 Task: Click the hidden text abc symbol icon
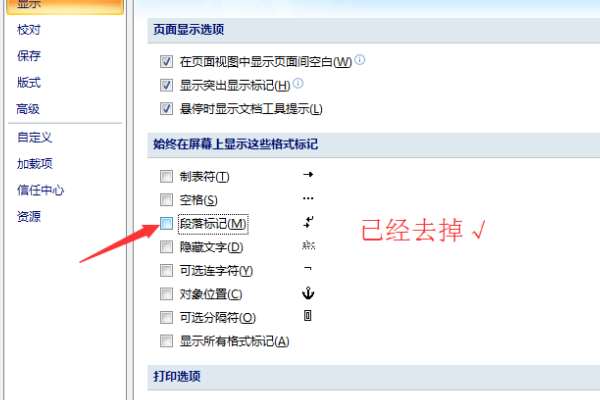tap(308, 245)
